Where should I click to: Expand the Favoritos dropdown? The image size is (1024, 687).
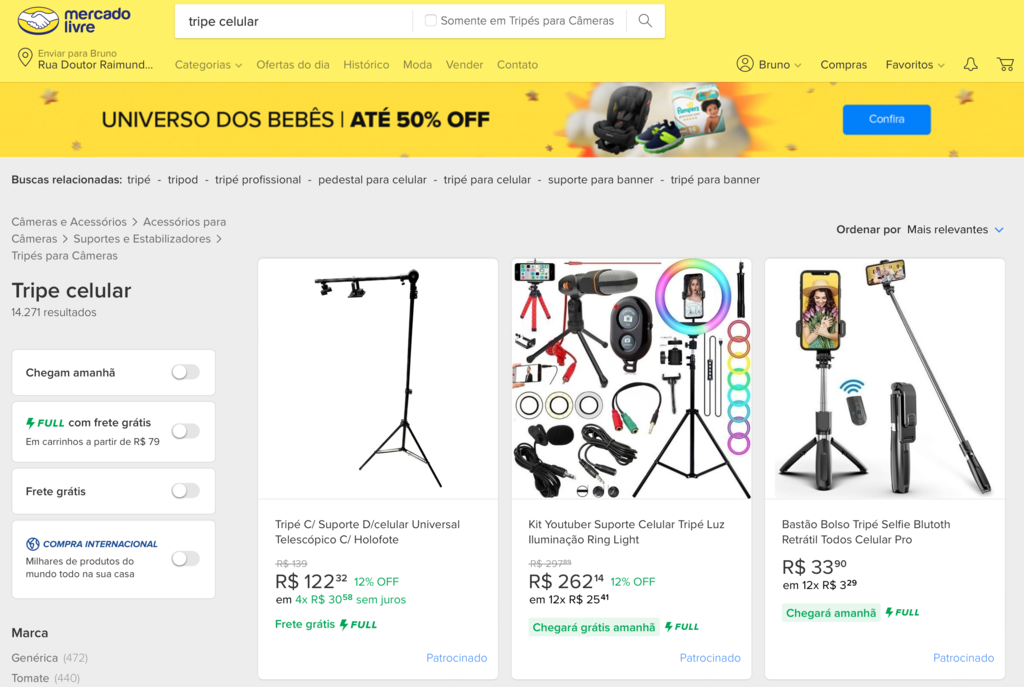tap(912, 64)
